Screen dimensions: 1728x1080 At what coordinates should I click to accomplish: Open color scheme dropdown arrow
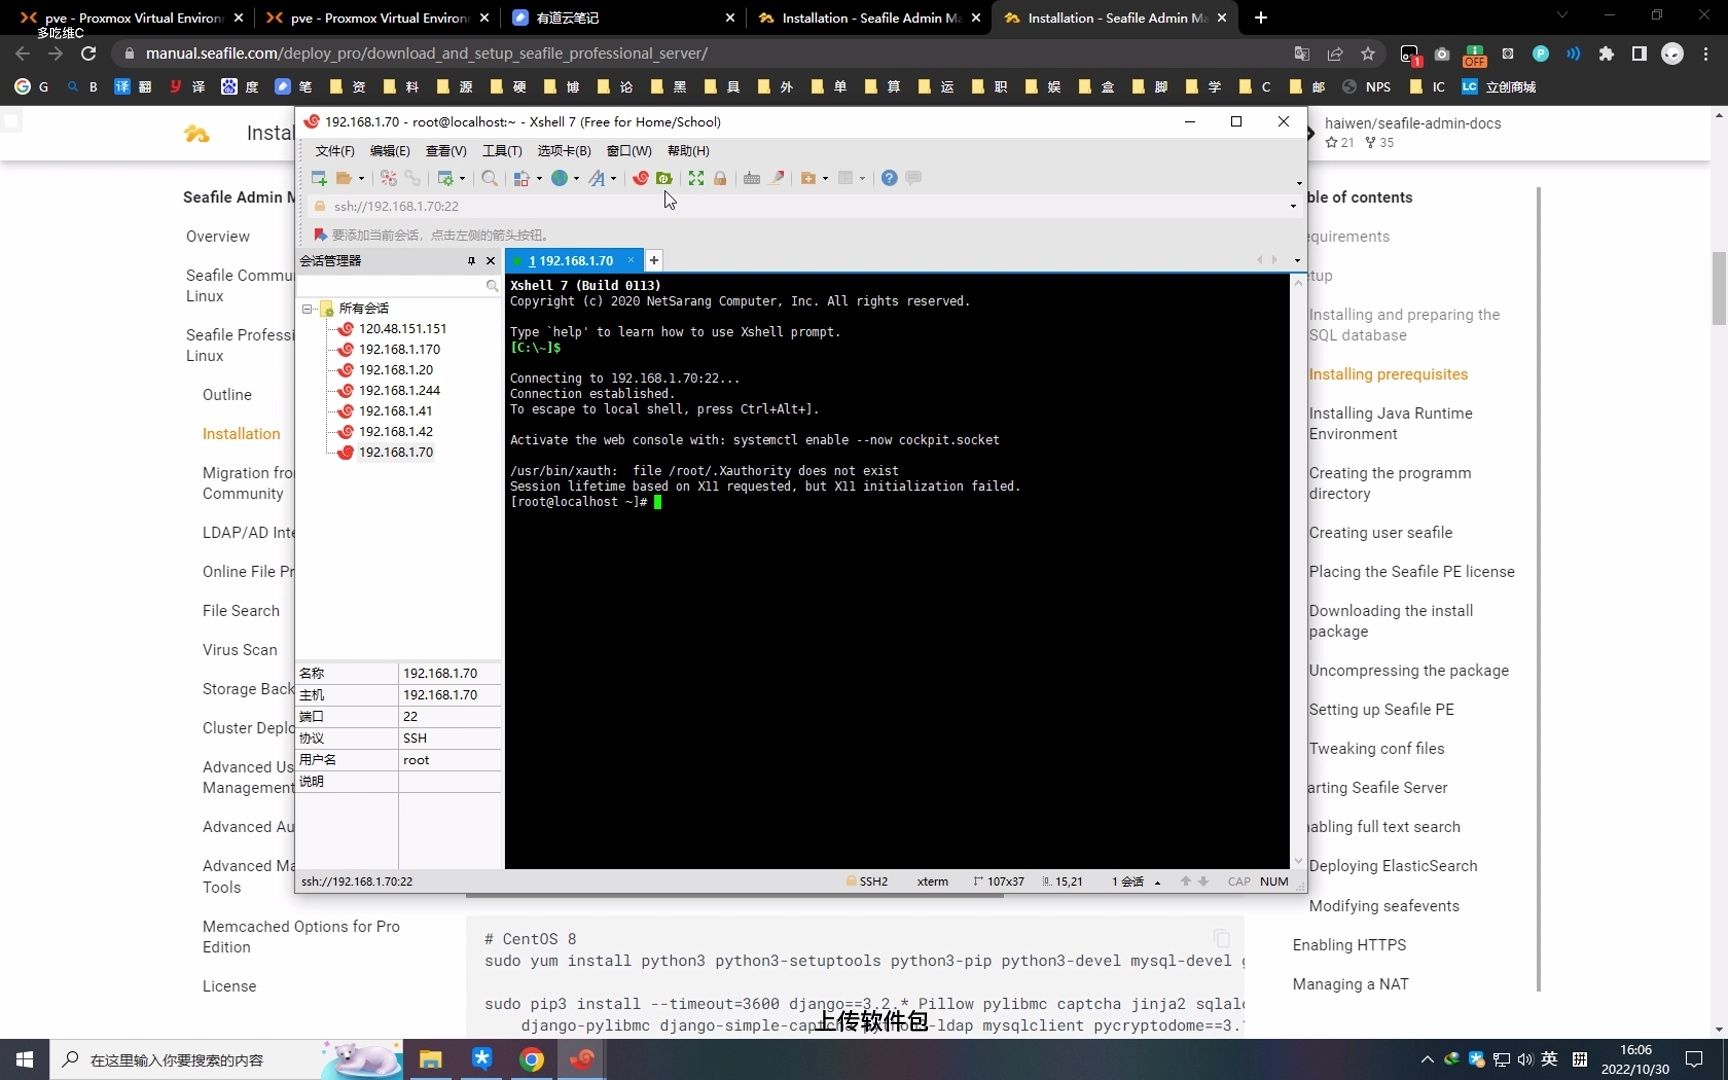[539, 179]
